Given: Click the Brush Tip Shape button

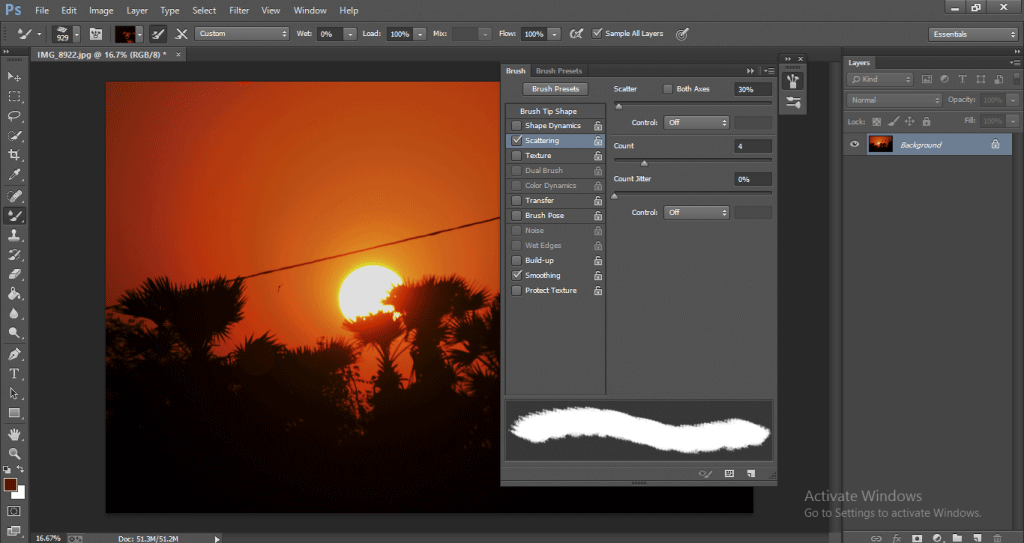Looking at the screenshot, I should tap(548, 111).
